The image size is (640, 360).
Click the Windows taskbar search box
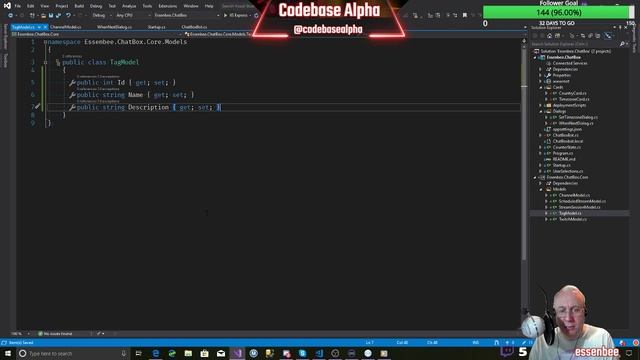coord(73,353)
